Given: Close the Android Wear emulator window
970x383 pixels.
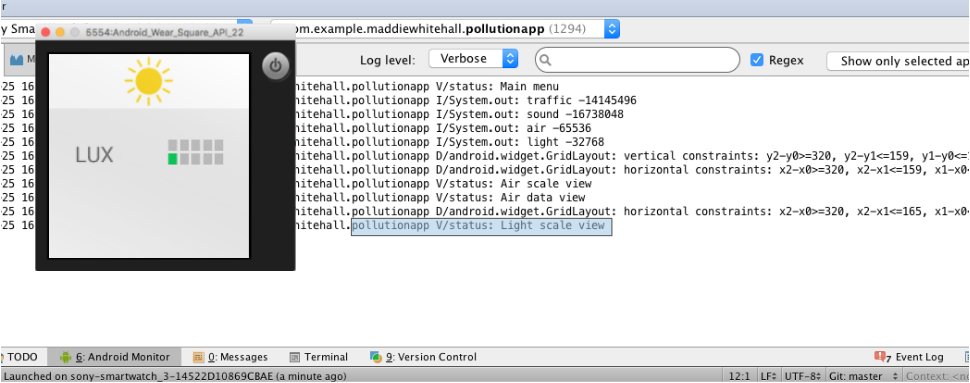Looking at the screenshot, I should pyautogui.click(x=45, y=32).
